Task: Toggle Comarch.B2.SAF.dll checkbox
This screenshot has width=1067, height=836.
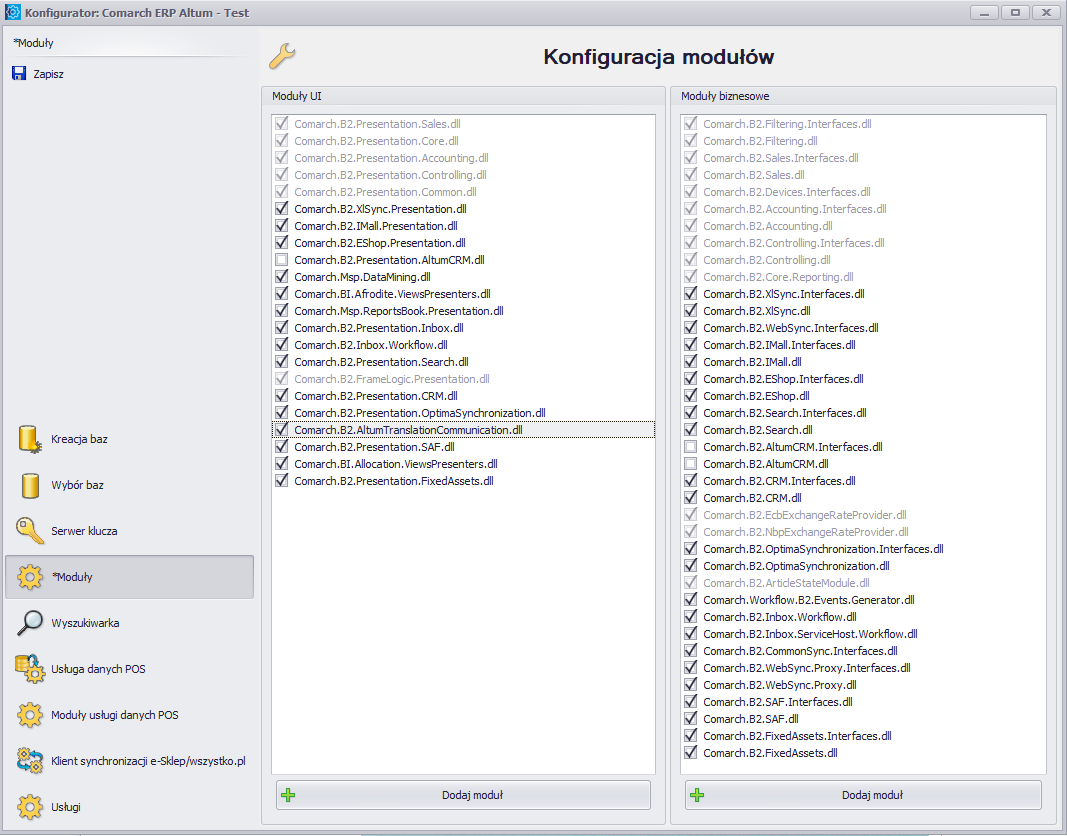Action: click(x=691, y=718)
